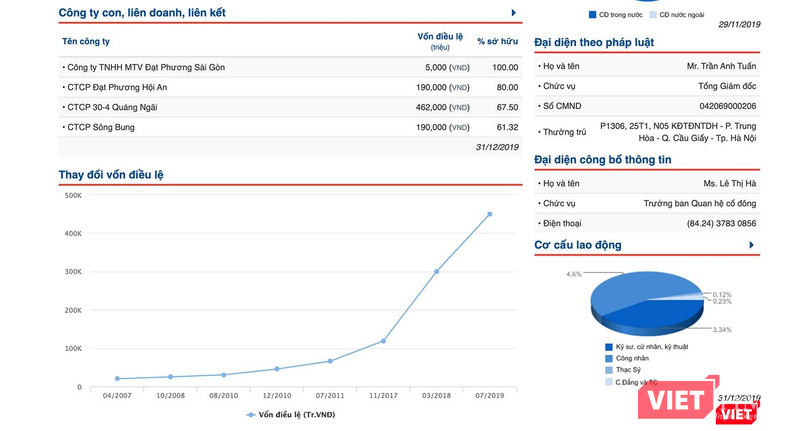Screen dimensions: 810x431
Task: Click the 03/2018 data point marker
Action: tap(436, 271)
